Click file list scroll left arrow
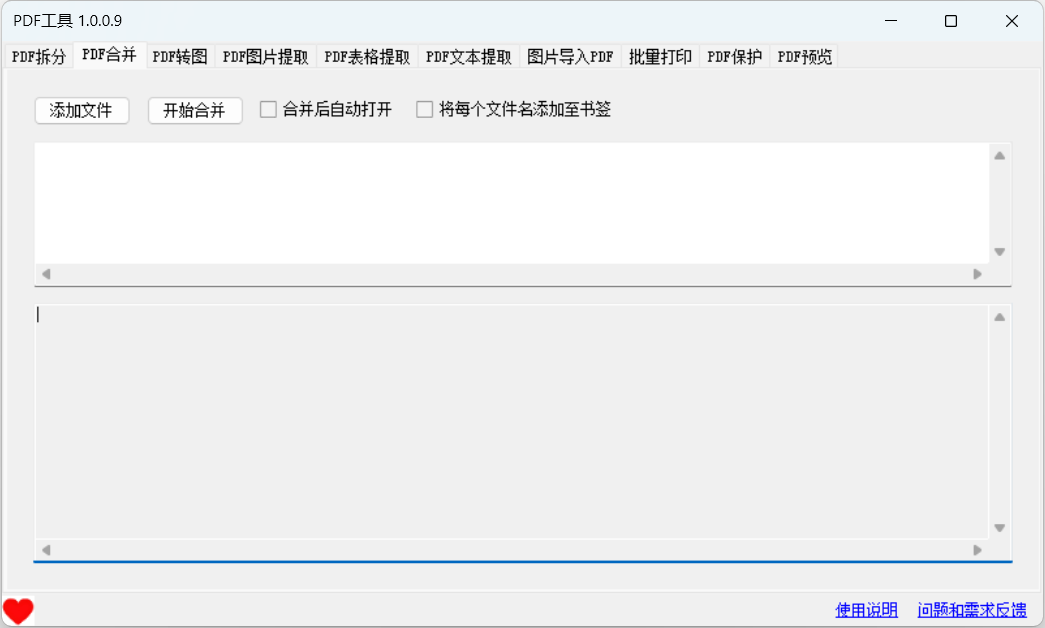The image size is (1045, 628). (46, 274)
